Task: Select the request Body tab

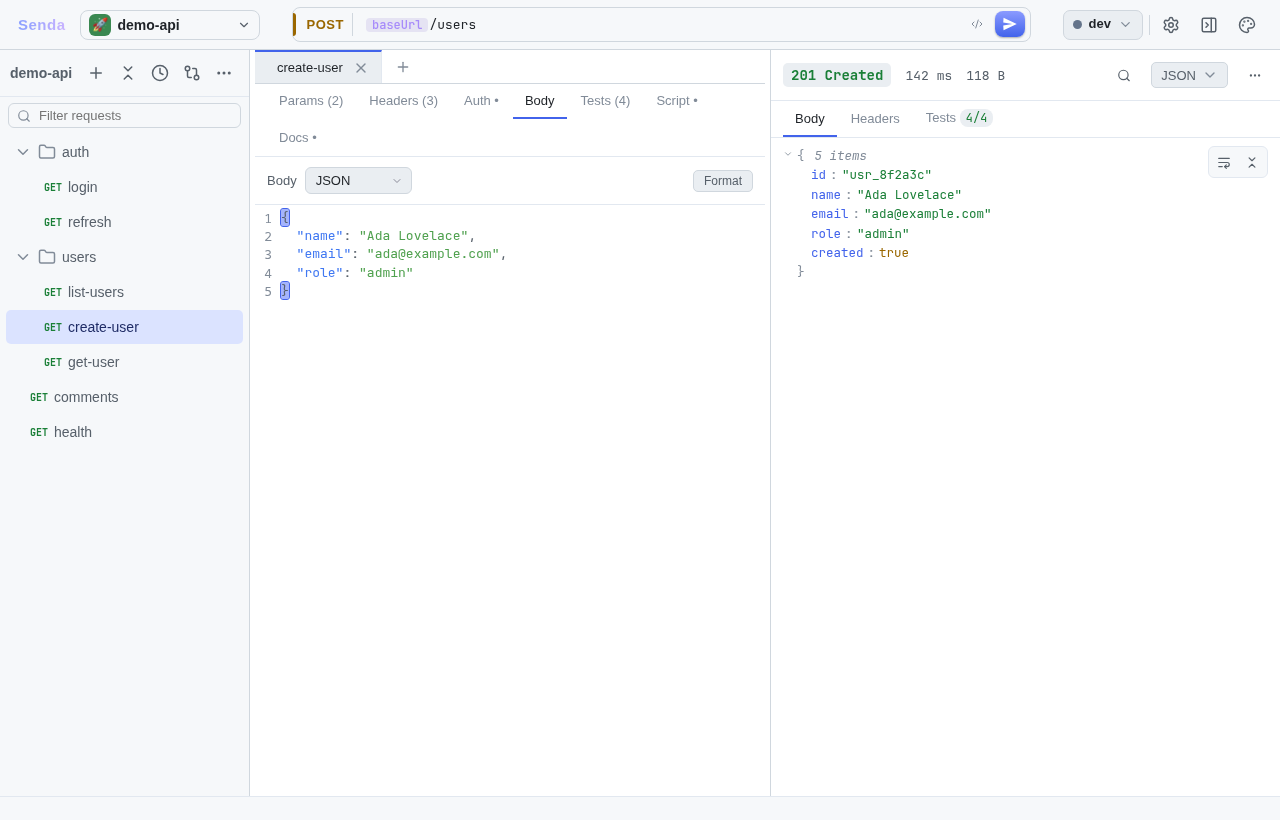Action: (x=540, y=101)
